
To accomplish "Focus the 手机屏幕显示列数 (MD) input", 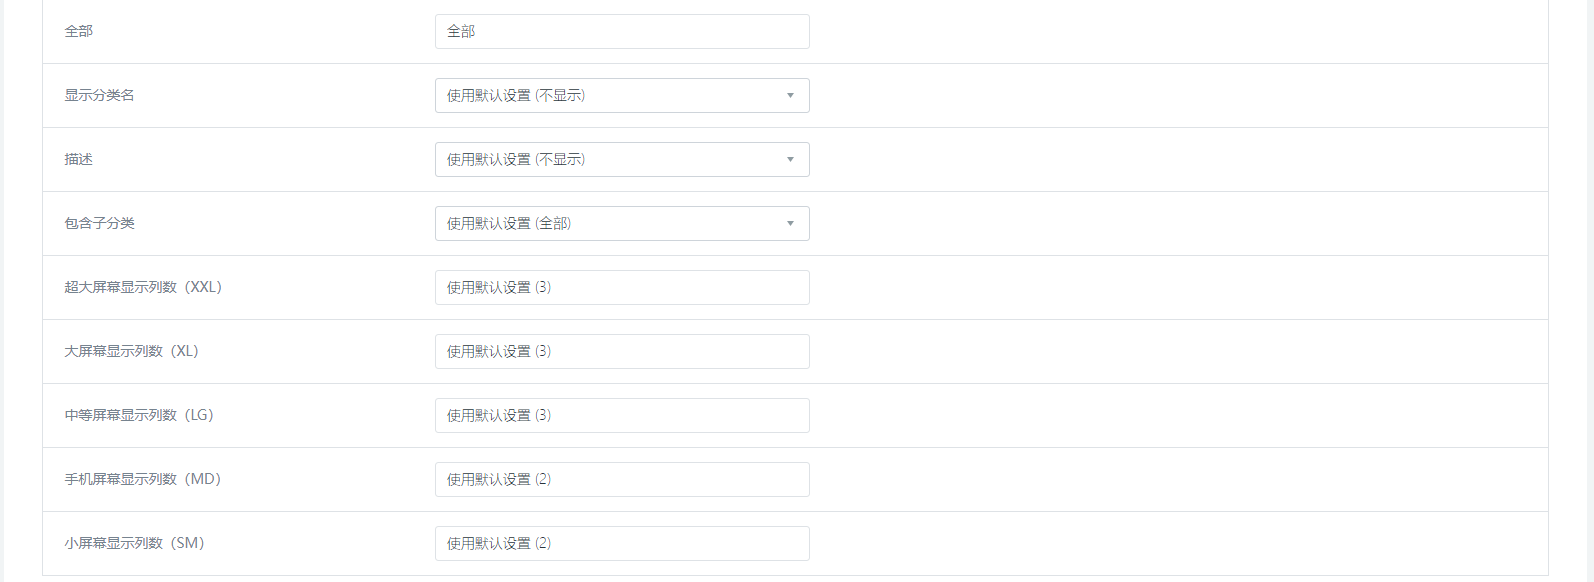I will click(x=621, y=480).
